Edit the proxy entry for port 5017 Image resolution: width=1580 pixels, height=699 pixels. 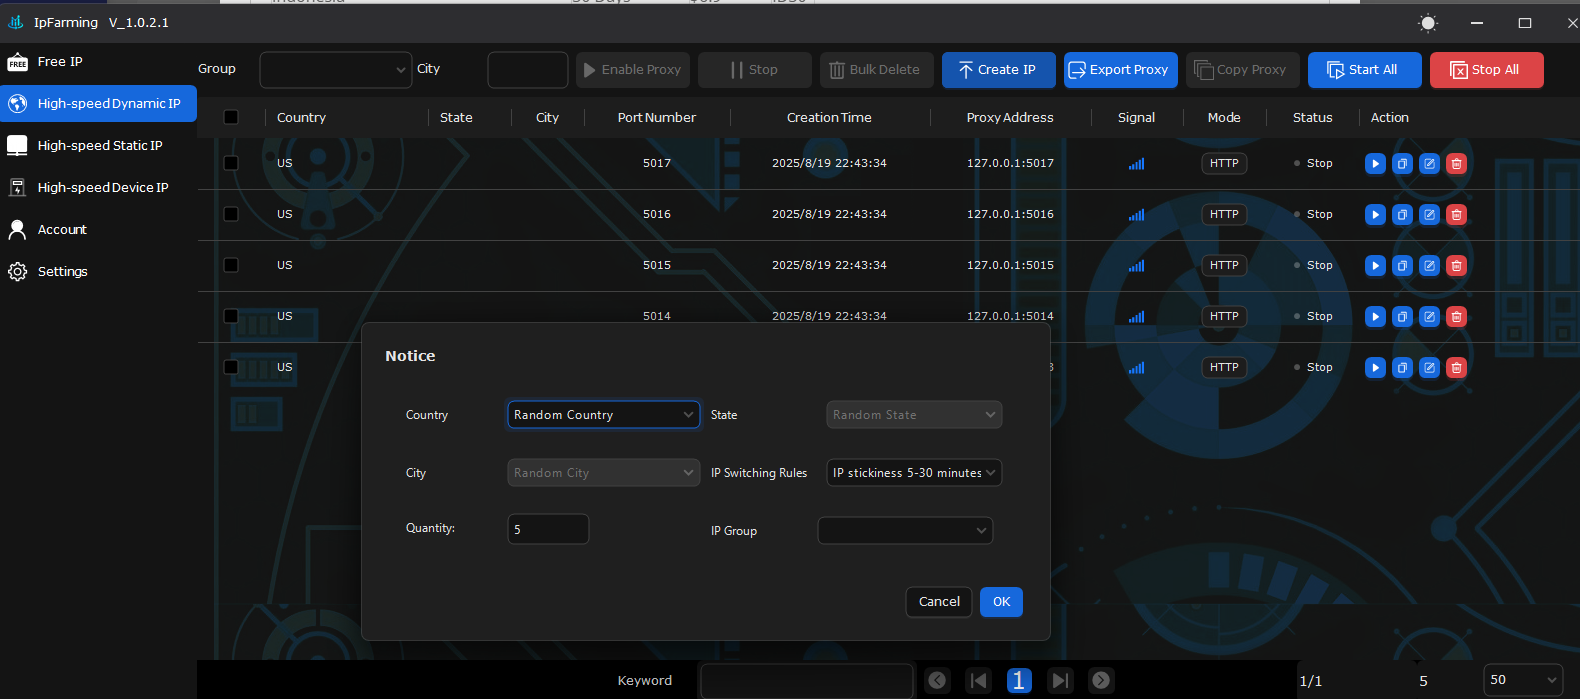(x=1430, y=163)
